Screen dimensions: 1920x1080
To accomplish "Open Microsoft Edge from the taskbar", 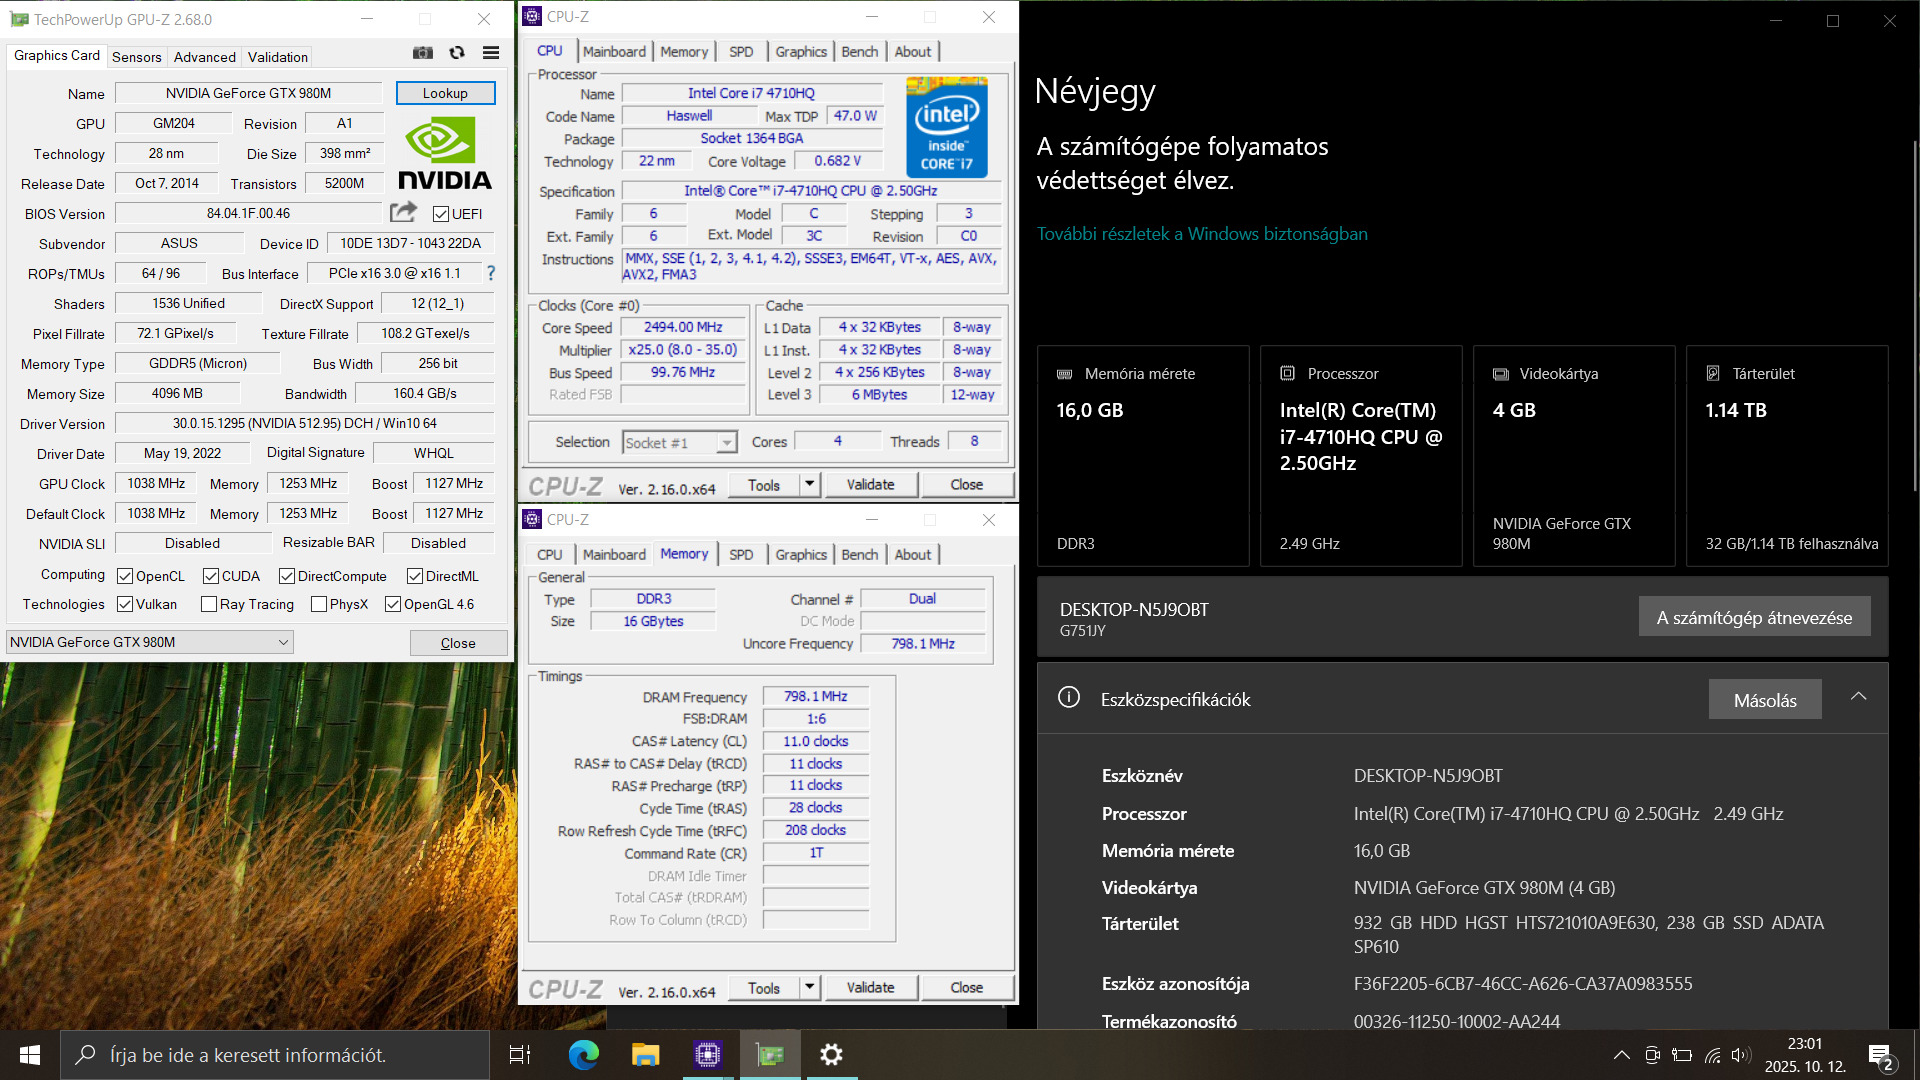I will pyautogui.click(x=583, y=1054).
